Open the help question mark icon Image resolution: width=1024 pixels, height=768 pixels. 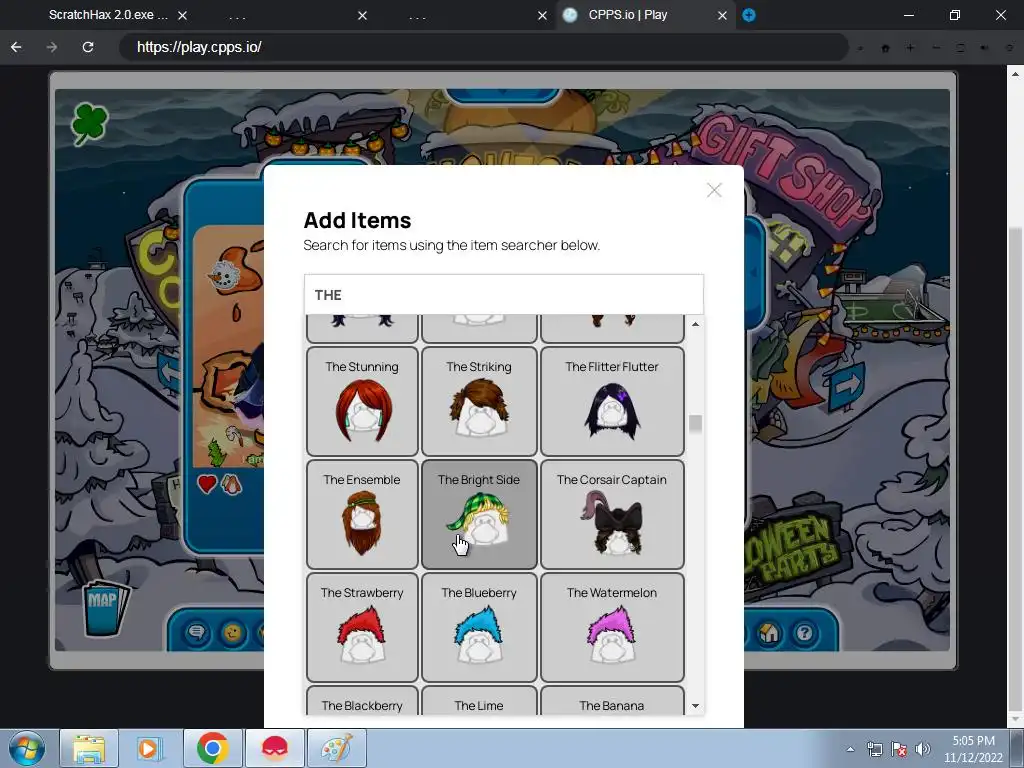click(805, 632)
